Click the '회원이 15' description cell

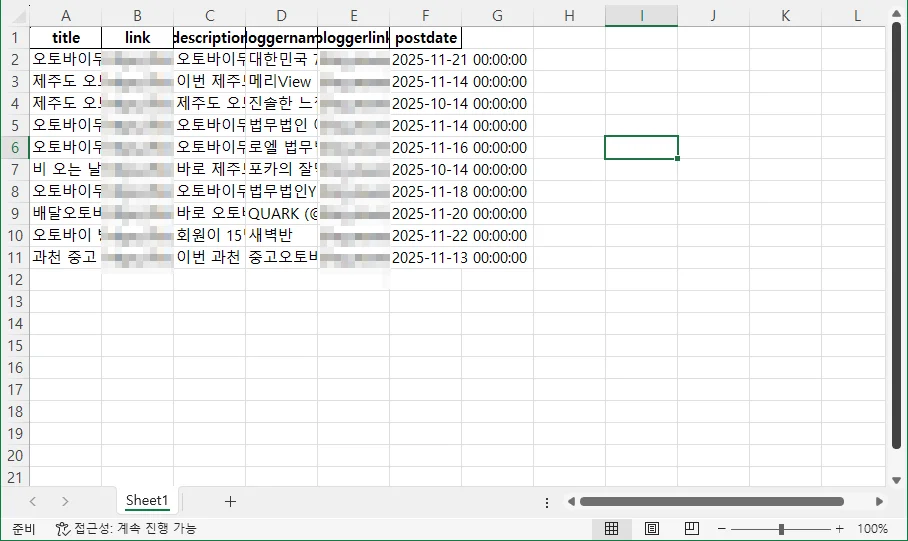(210, 236)
